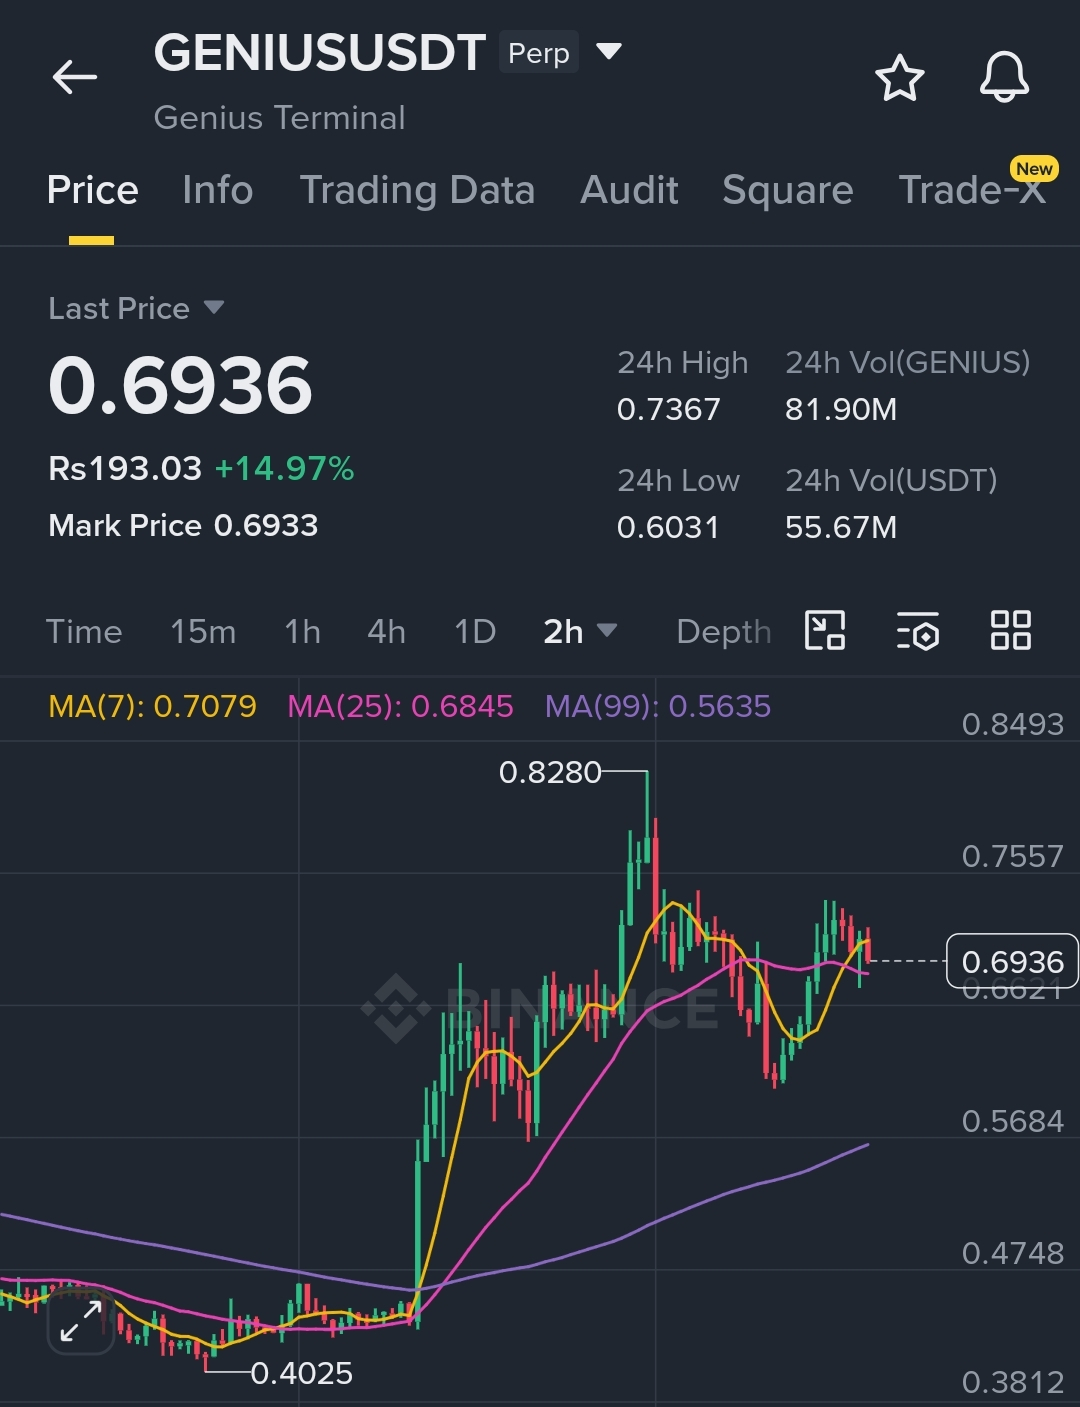
Task: Tap the large last price 0.6936
Action: coord(181,386)
